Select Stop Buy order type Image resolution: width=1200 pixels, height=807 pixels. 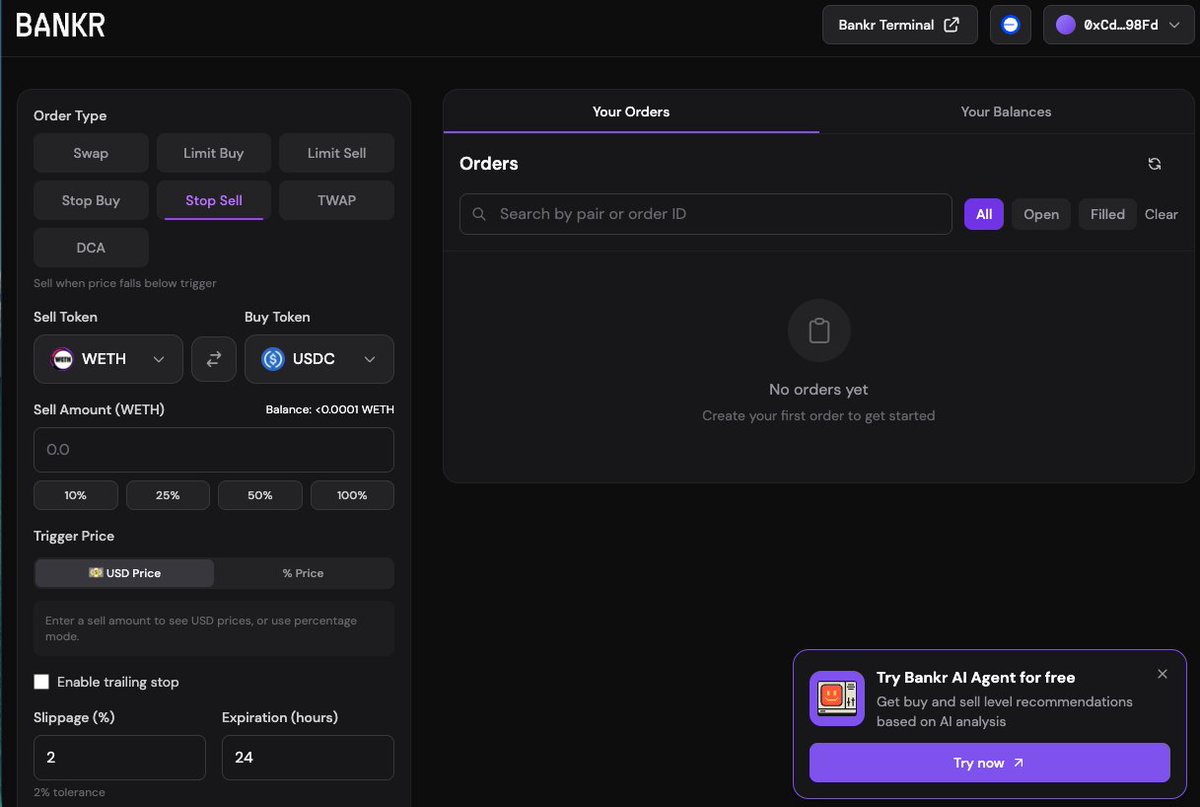click(x=91, y=200)
